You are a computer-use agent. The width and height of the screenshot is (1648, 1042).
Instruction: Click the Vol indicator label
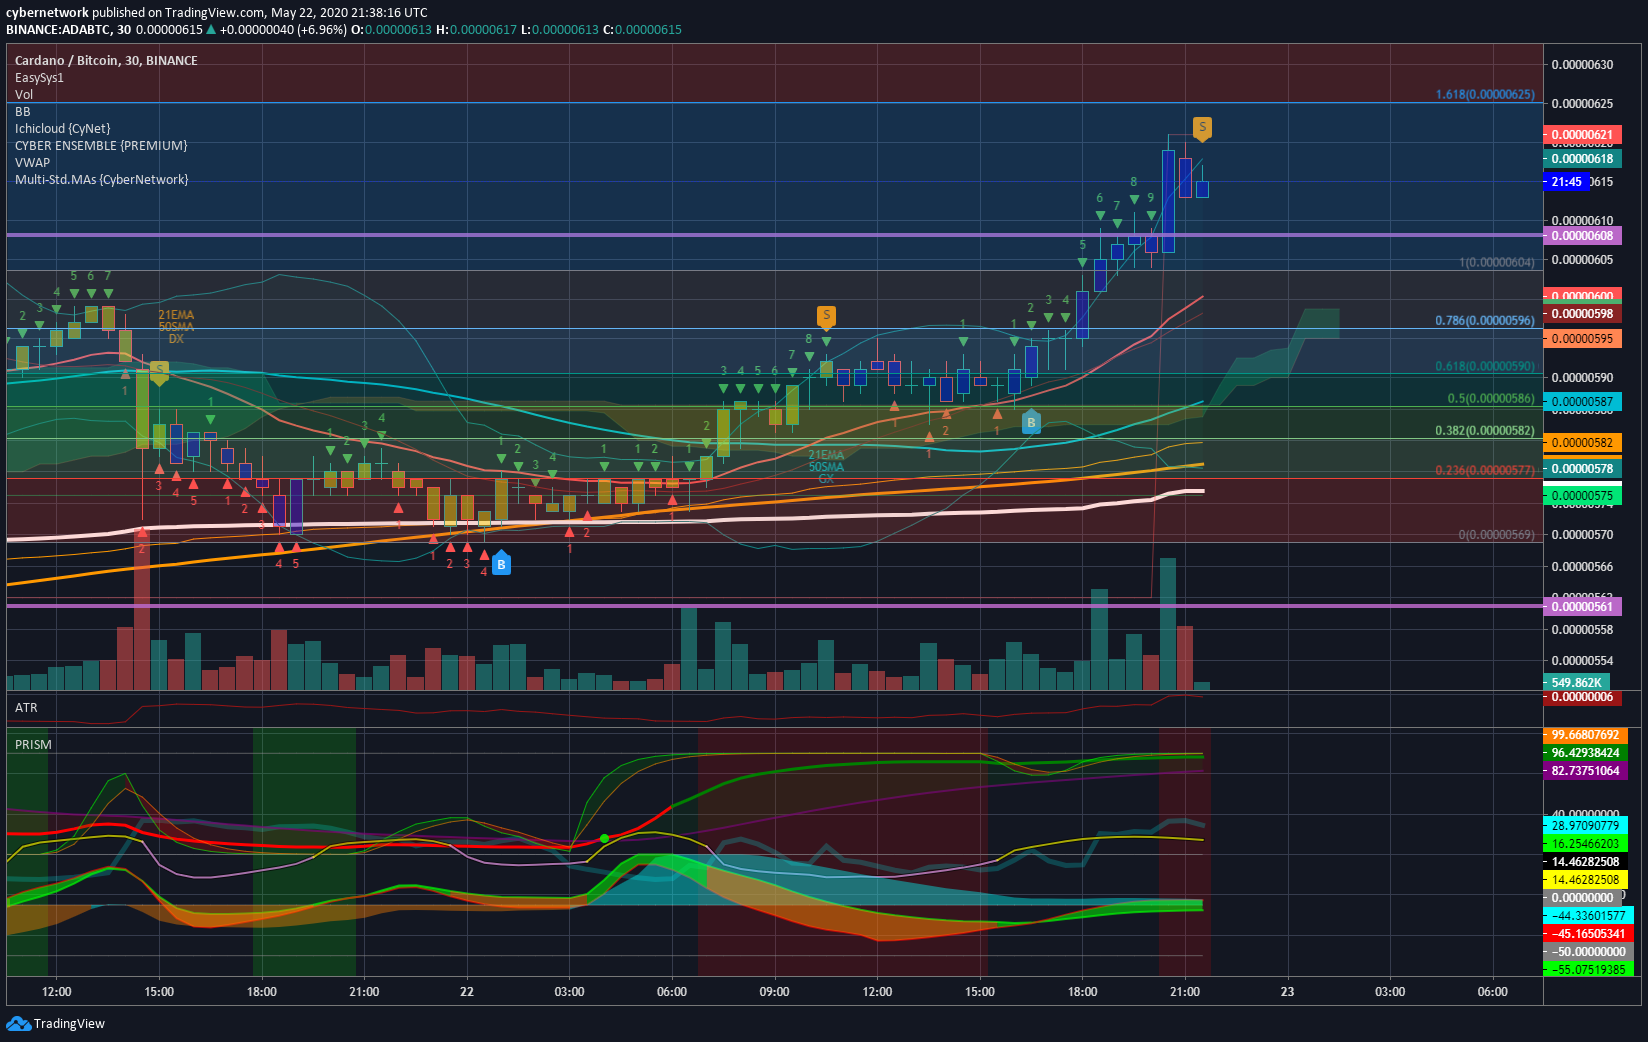coord(24,95)
